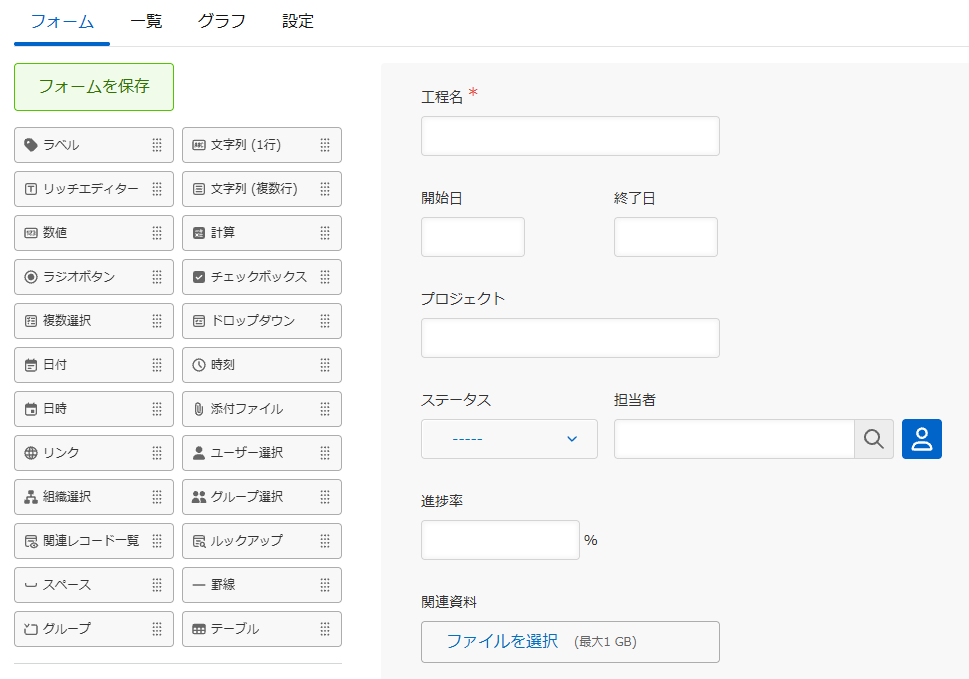969x679 pixels.
Task: Open the user picker blue button
Action: coord(921,439)
